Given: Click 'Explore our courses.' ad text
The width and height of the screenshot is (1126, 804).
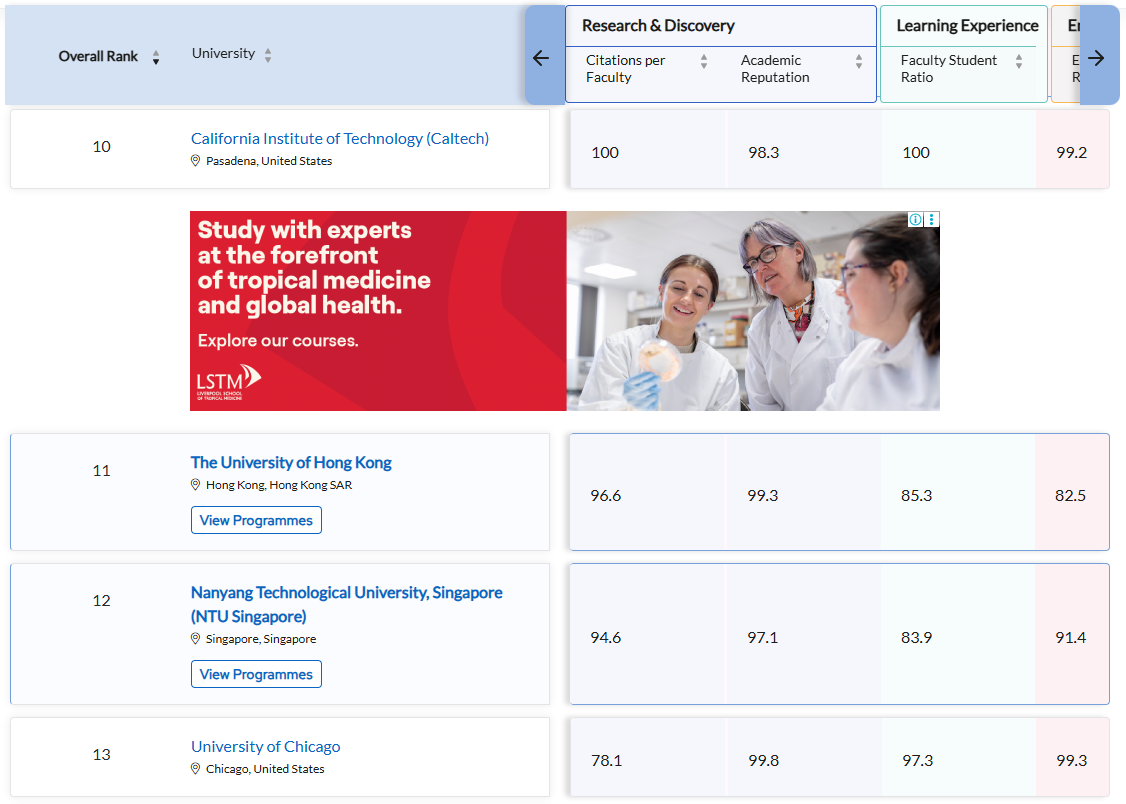Looking at the screenshot, I should 278,340.
